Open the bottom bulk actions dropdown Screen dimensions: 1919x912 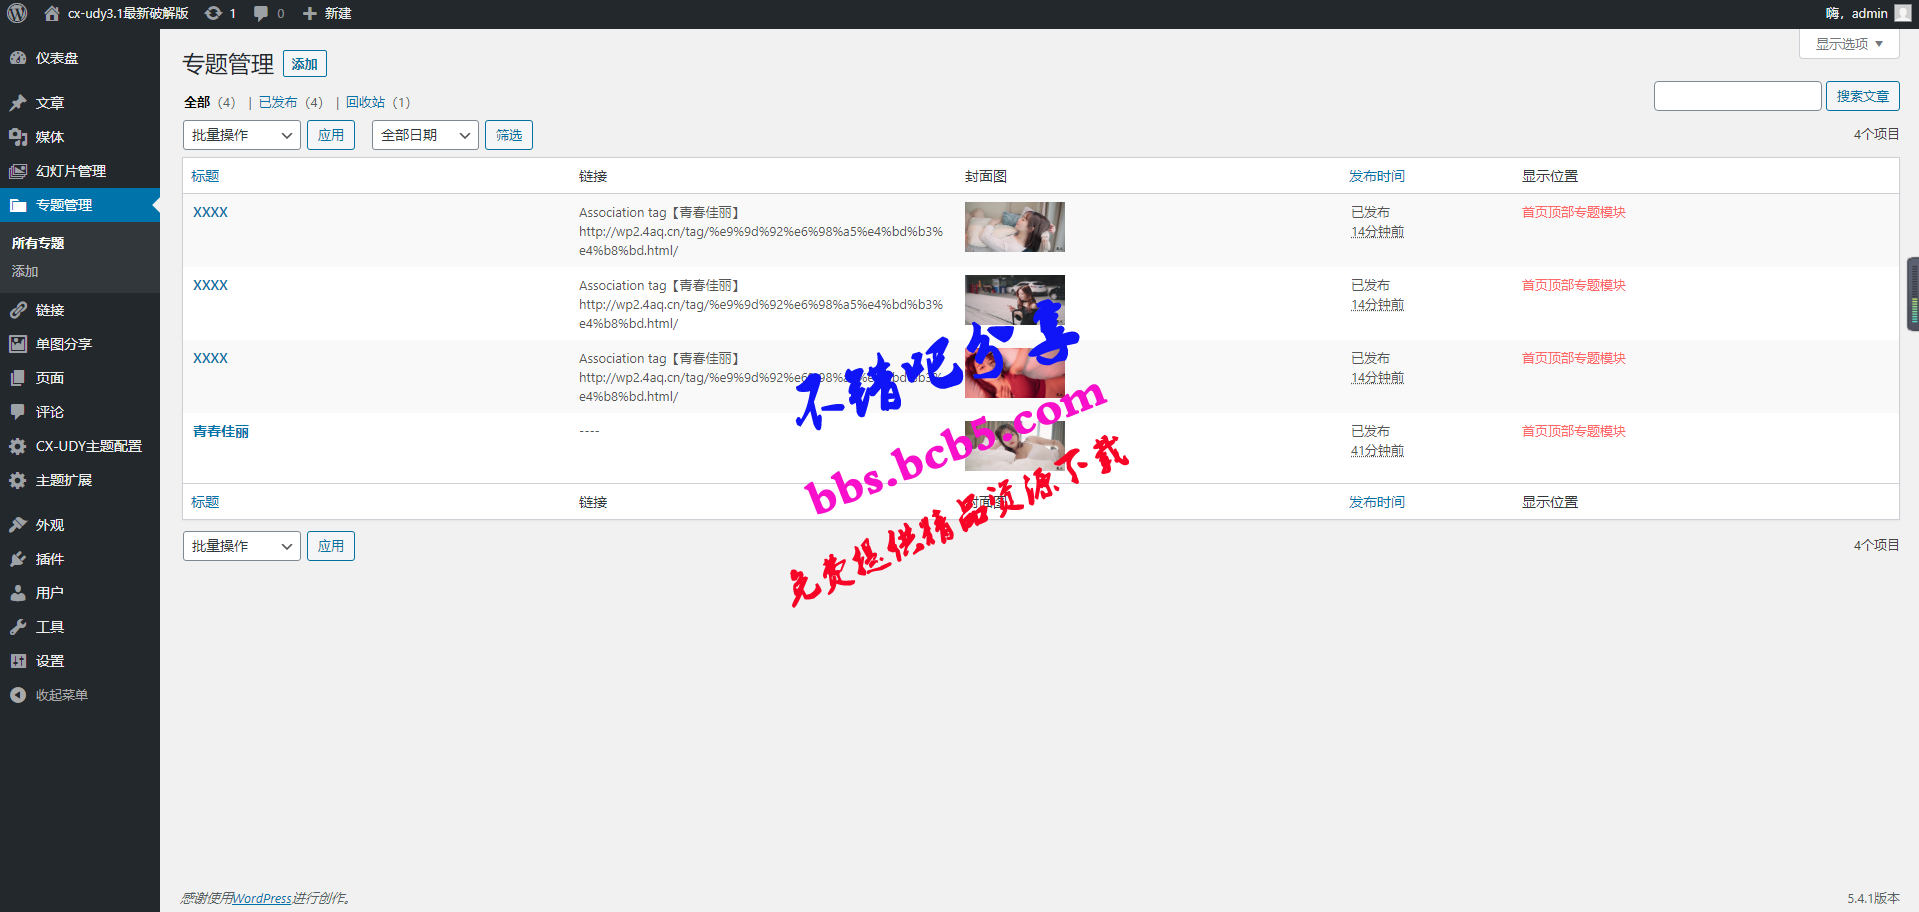coord(241,546)
